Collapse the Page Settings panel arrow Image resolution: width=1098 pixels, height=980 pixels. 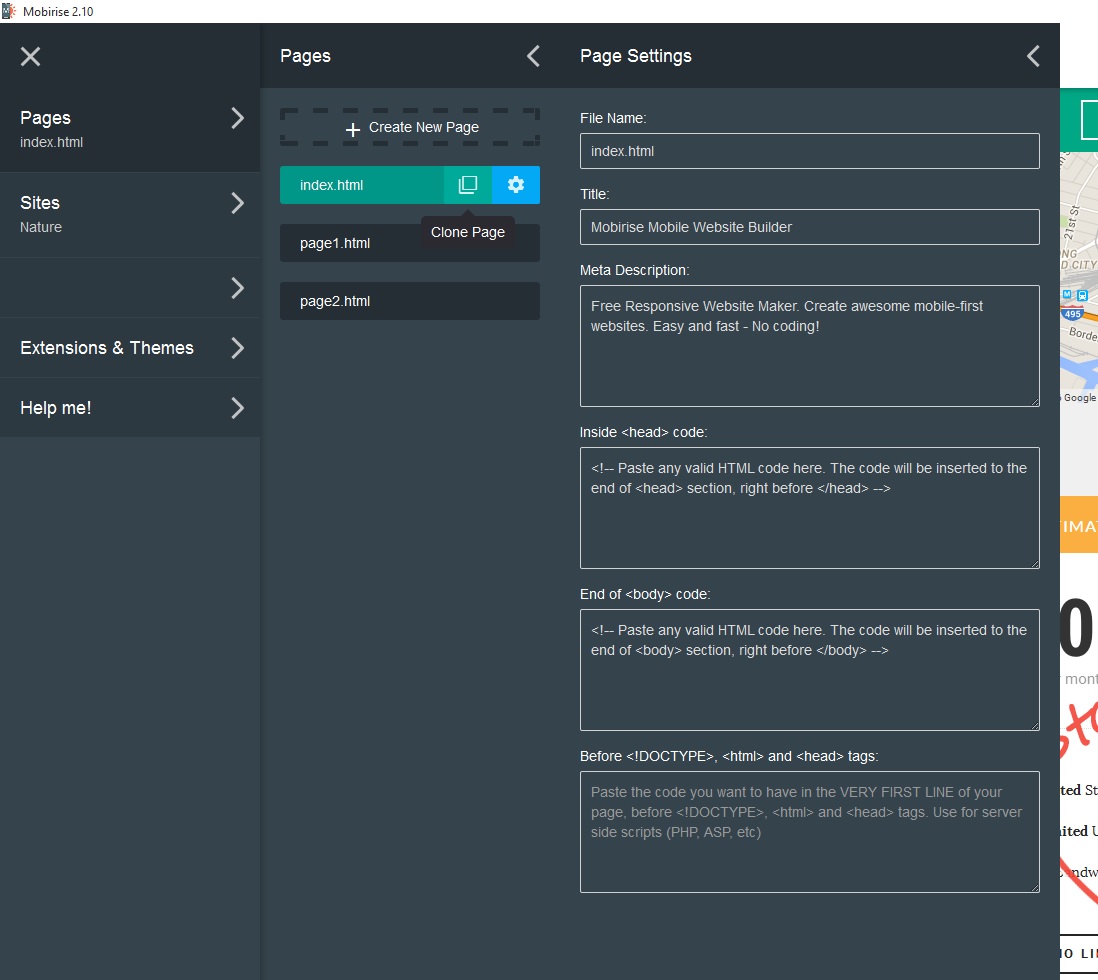[x=1033, y=56]
